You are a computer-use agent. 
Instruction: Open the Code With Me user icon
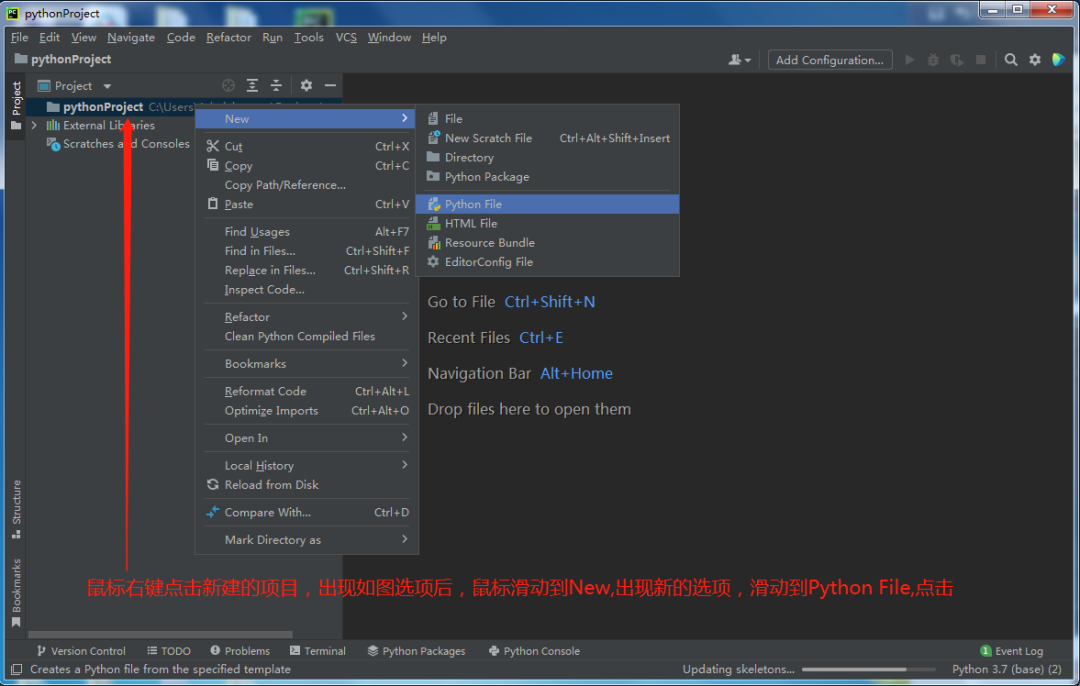(x=739, y=60)
